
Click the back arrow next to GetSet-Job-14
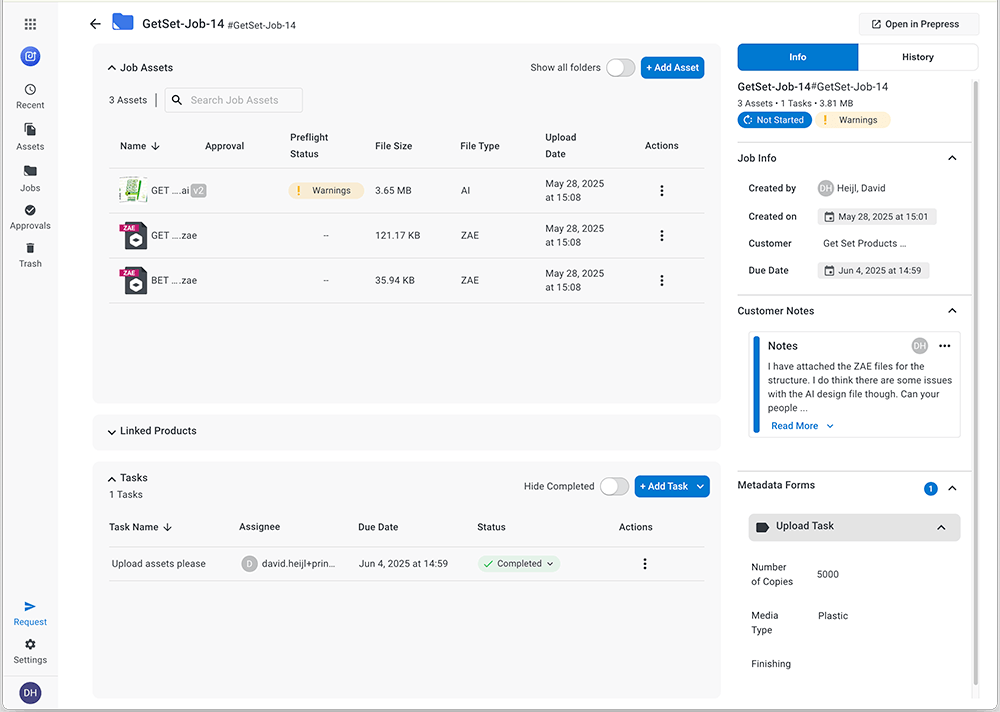click(95, 24)
